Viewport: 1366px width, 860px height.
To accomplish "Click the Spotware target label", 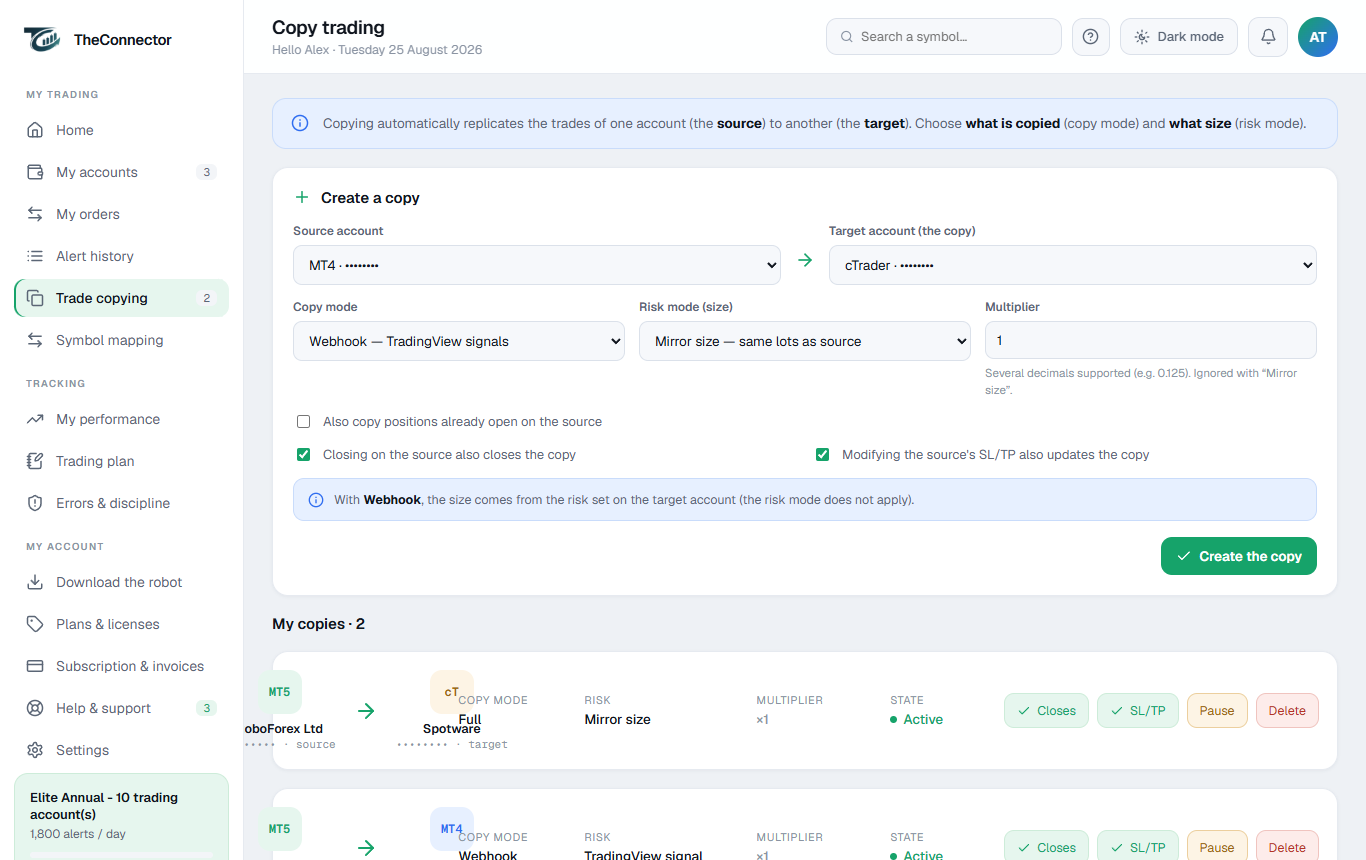I will pyautogui.click(x=452, y=729).
